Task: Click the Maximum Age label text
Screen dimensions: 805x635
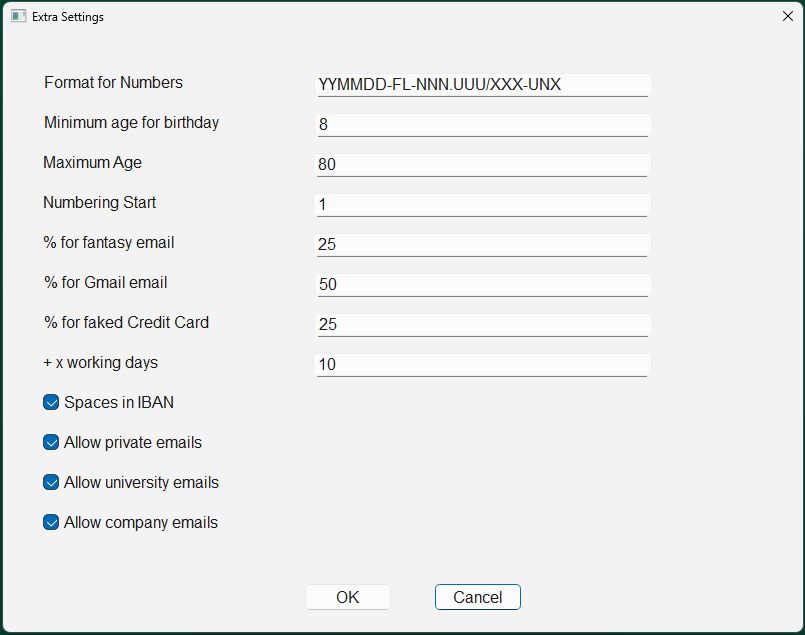Action: tap(92, 163)
